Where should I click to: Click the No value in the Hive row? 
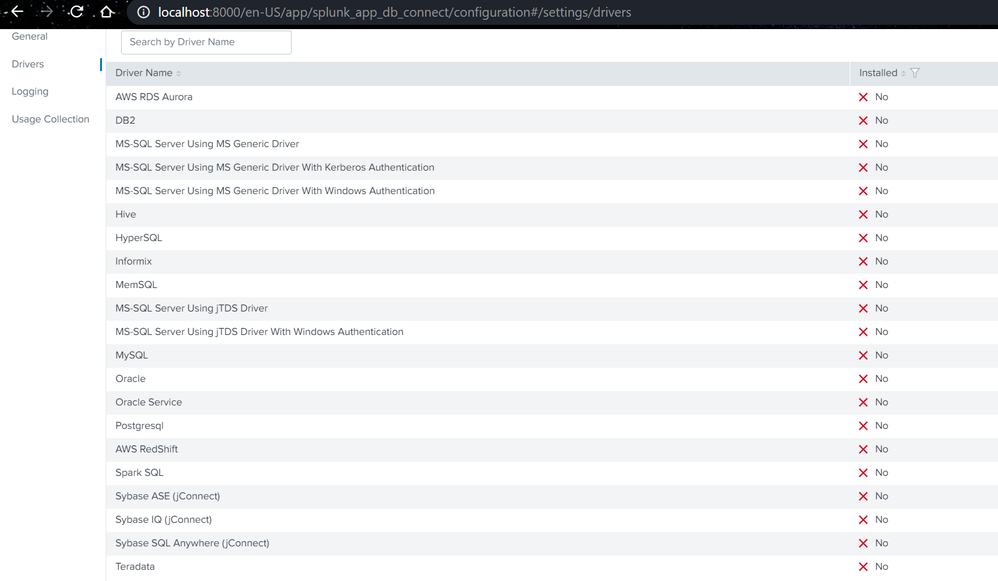tap(882, 214)
